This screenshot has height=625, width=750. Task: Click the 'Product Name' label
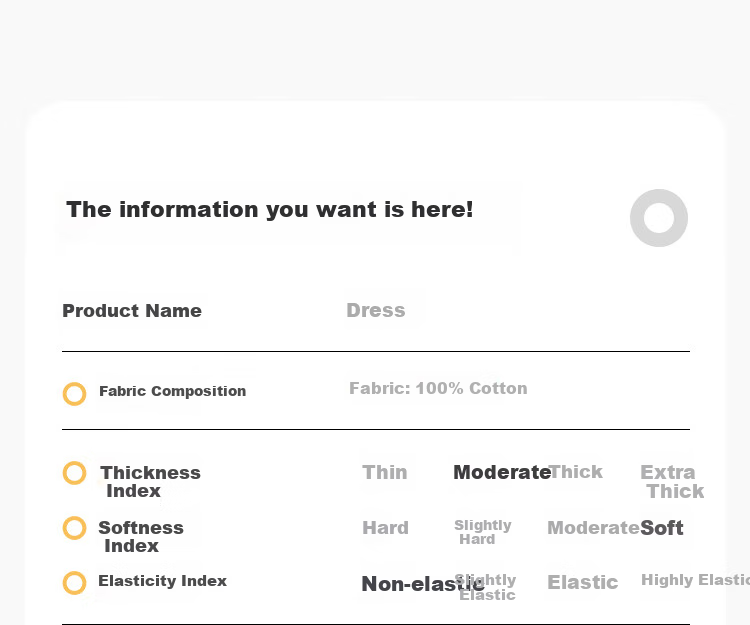tap(132, 311)
